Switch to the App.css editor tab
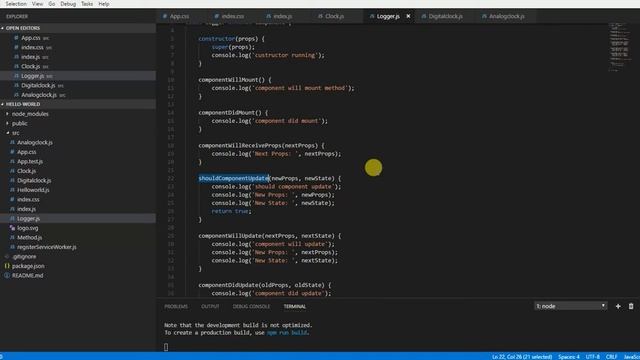This screenshot has width=640, height=360. (x=180, y=16)
